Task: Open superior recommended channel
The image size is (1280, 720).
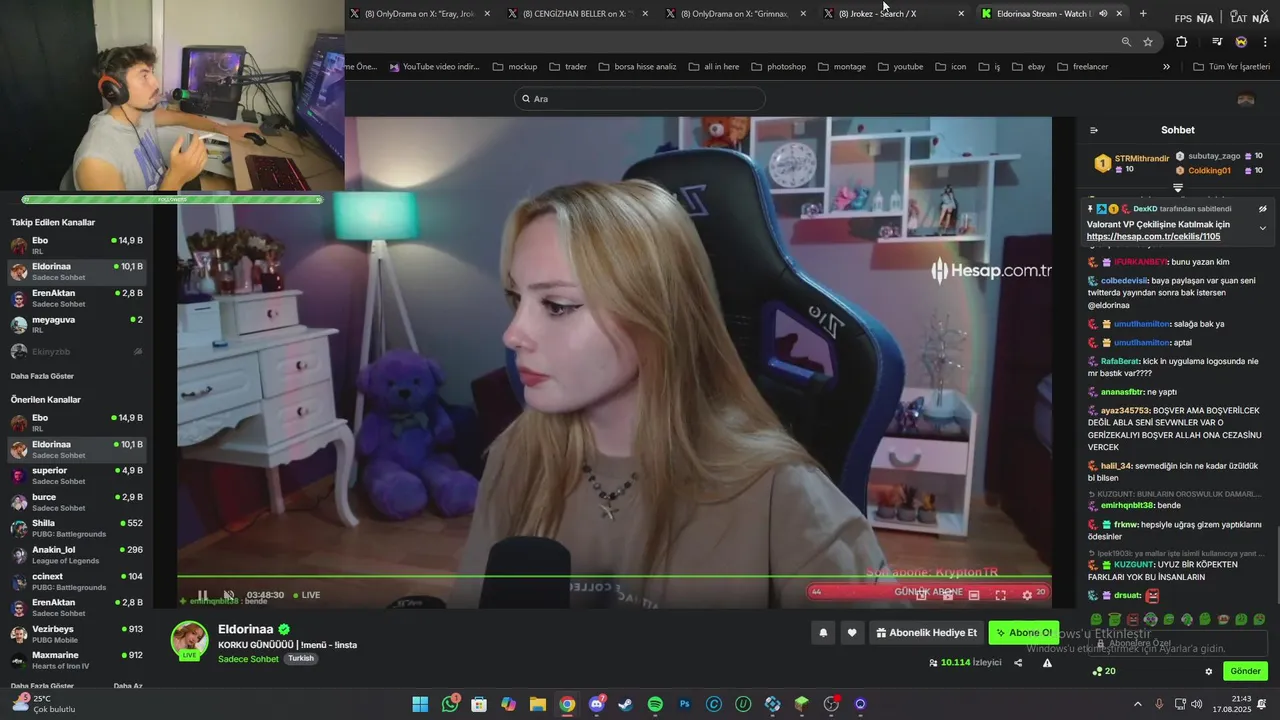Action: click(76, 475)
